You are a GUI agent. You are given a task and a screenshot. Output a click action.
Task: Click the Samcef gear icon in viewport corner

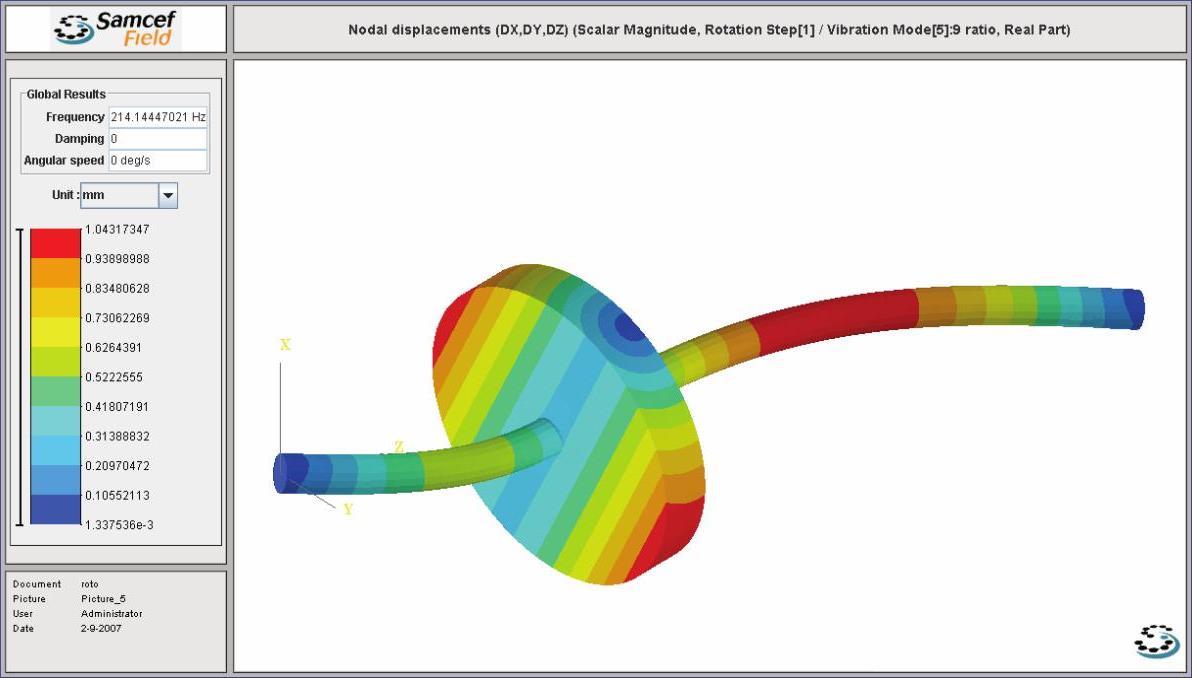click(x=1157, y=641)
